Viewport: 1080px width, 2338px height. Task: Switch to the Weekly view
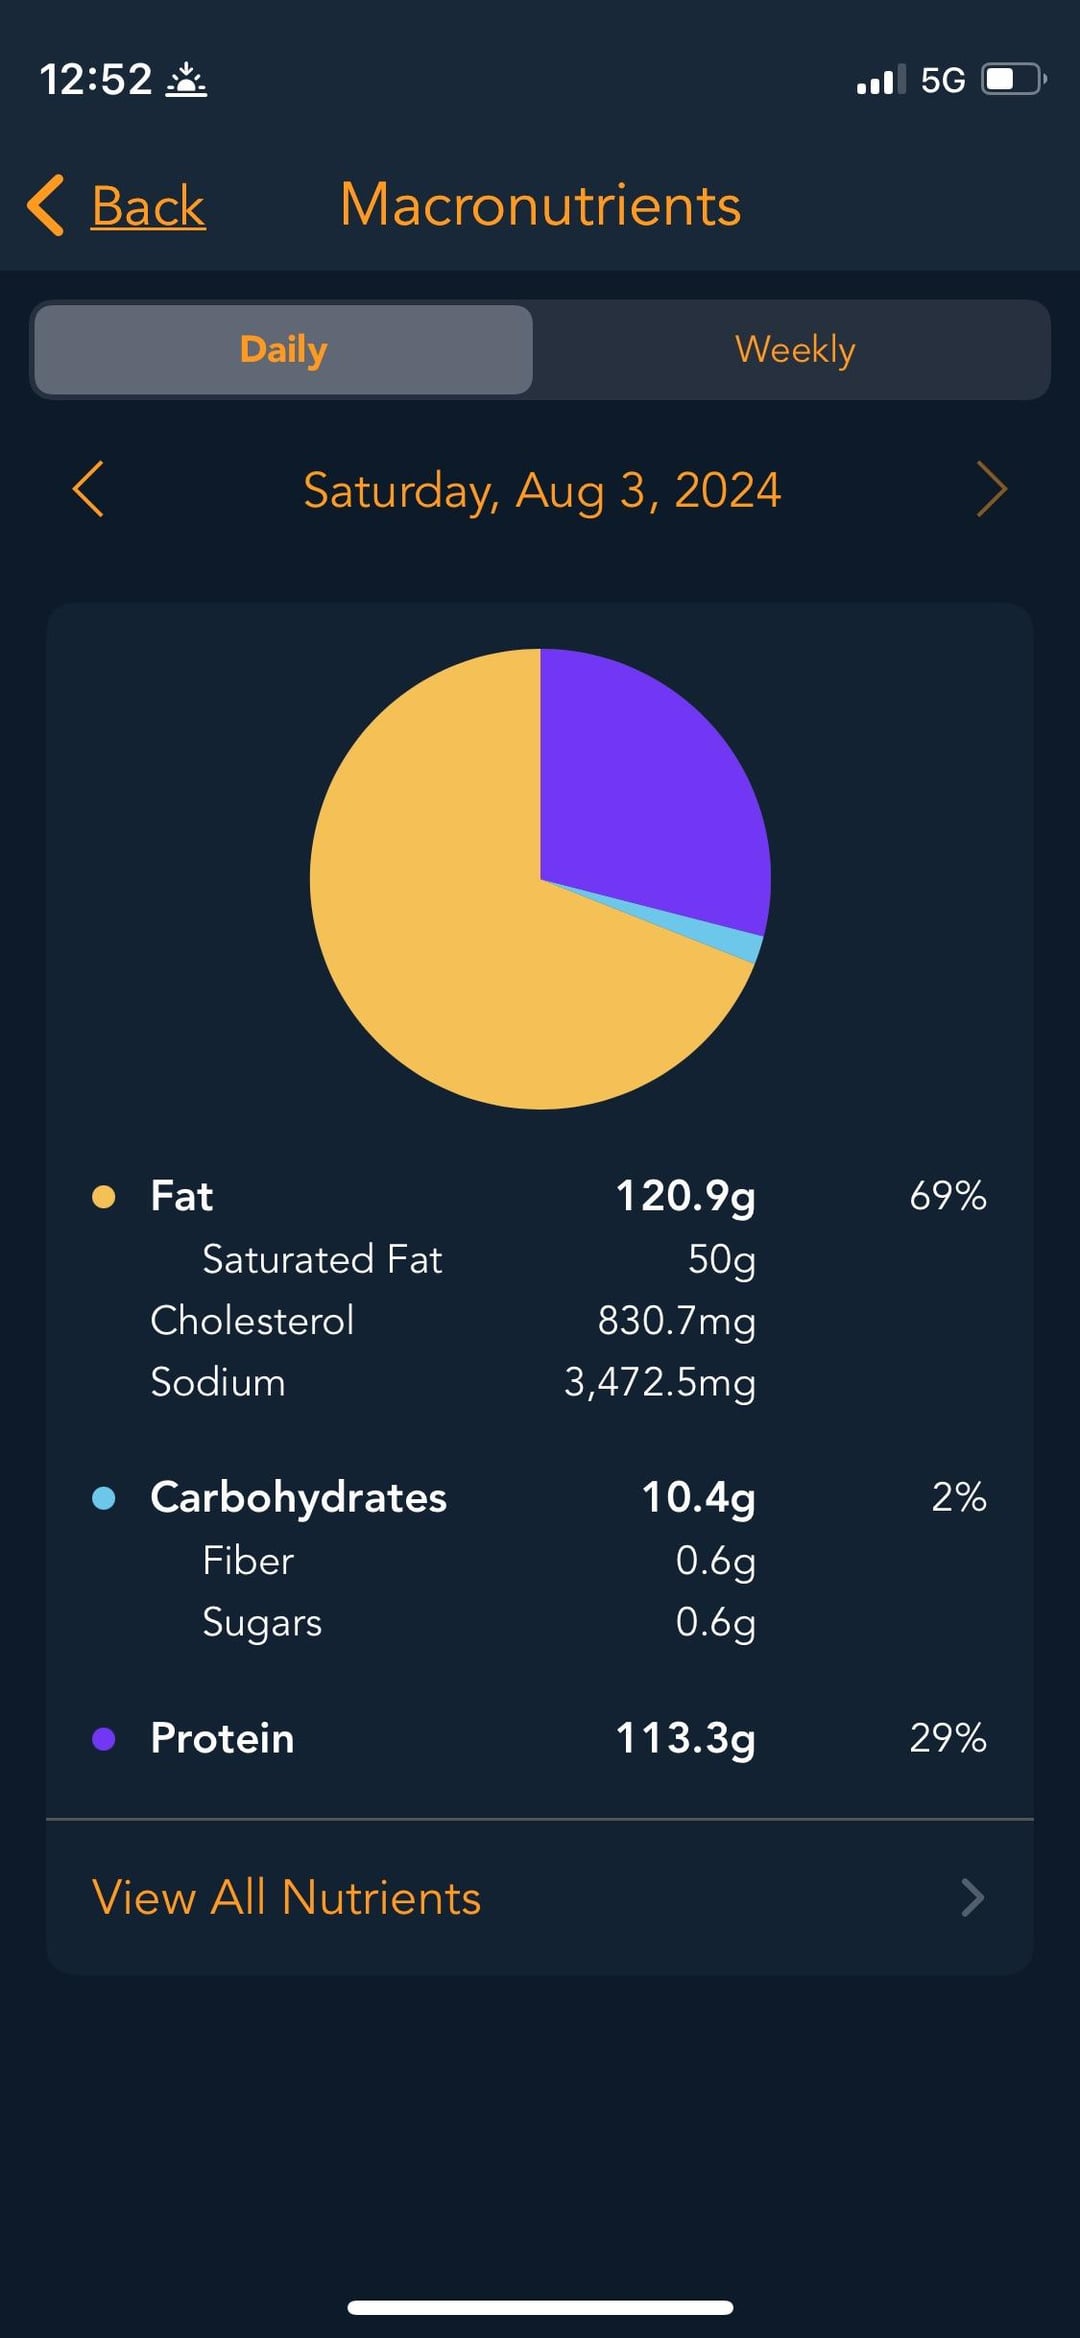click(x=795, y=350)
